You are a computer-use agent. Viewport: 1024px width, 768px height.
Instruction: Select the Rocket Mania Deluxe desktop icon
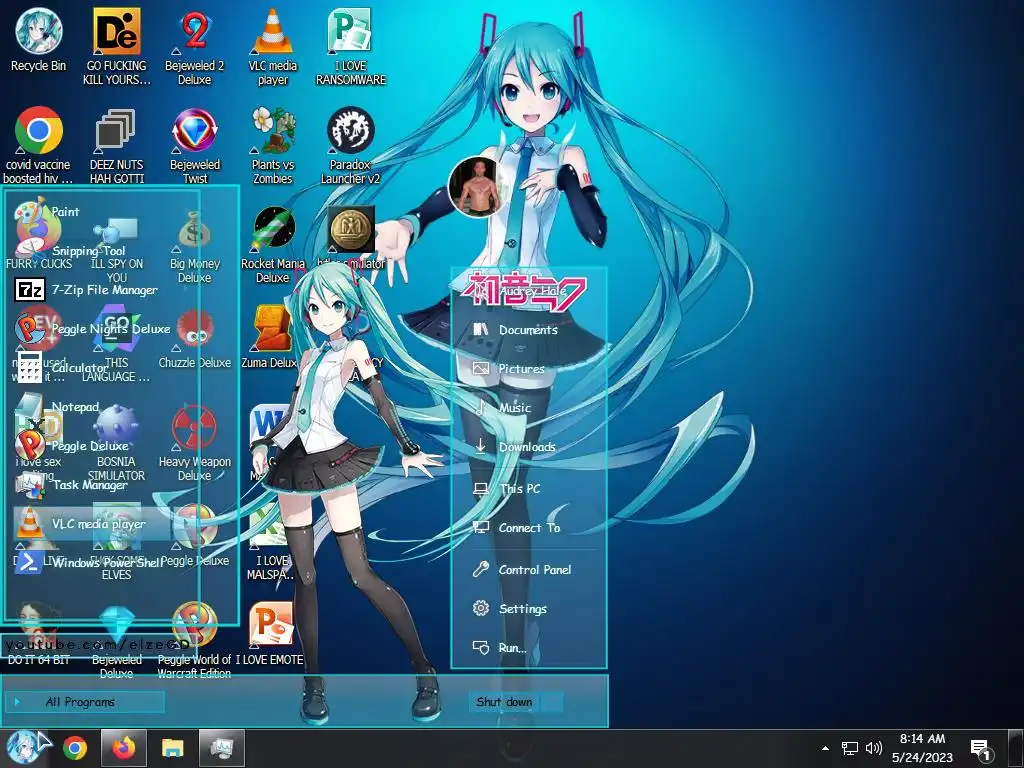click(273, 245)
